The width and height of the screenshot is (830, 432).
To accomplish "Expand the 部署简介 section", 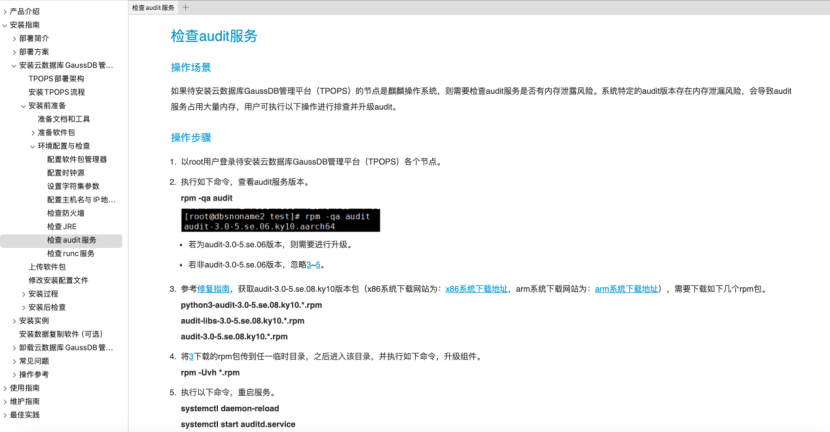I will point(14,39).
